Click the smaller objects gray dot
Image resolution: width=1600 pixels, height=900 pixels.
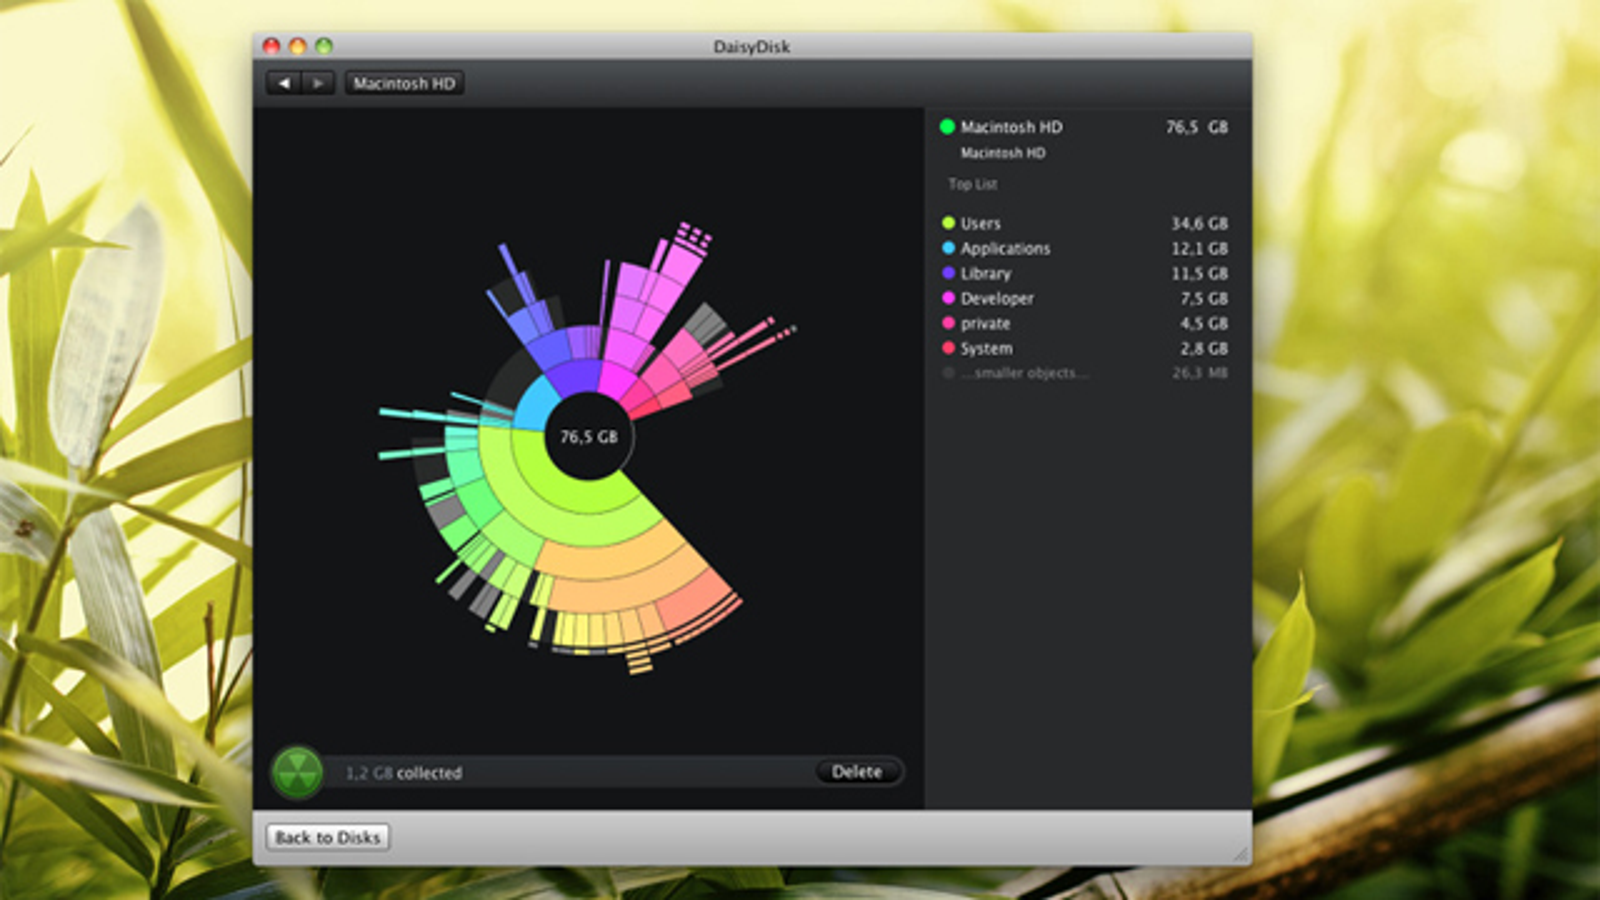tap(948, 373)
